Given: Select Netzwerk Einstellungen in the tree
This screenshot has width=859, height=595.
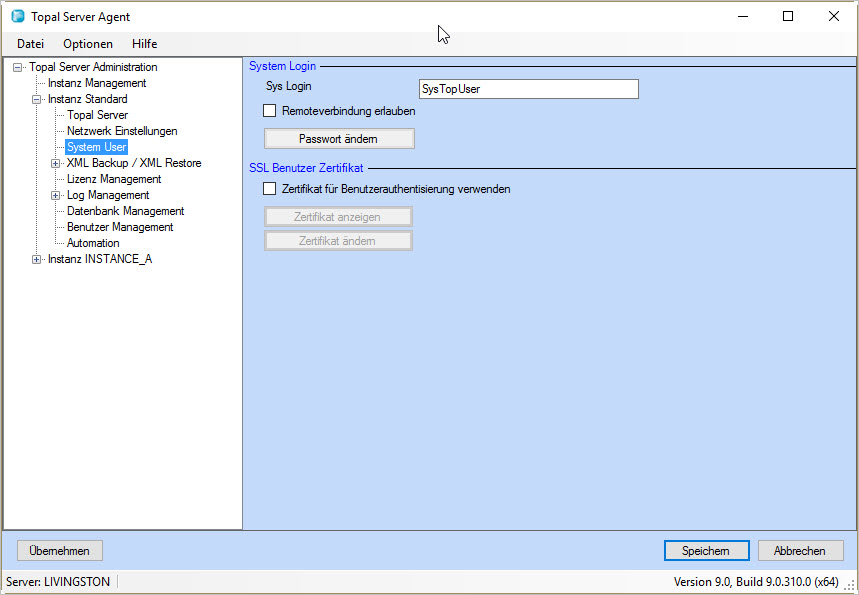Looking at the screenshot, I should click(x=122, y=131).
